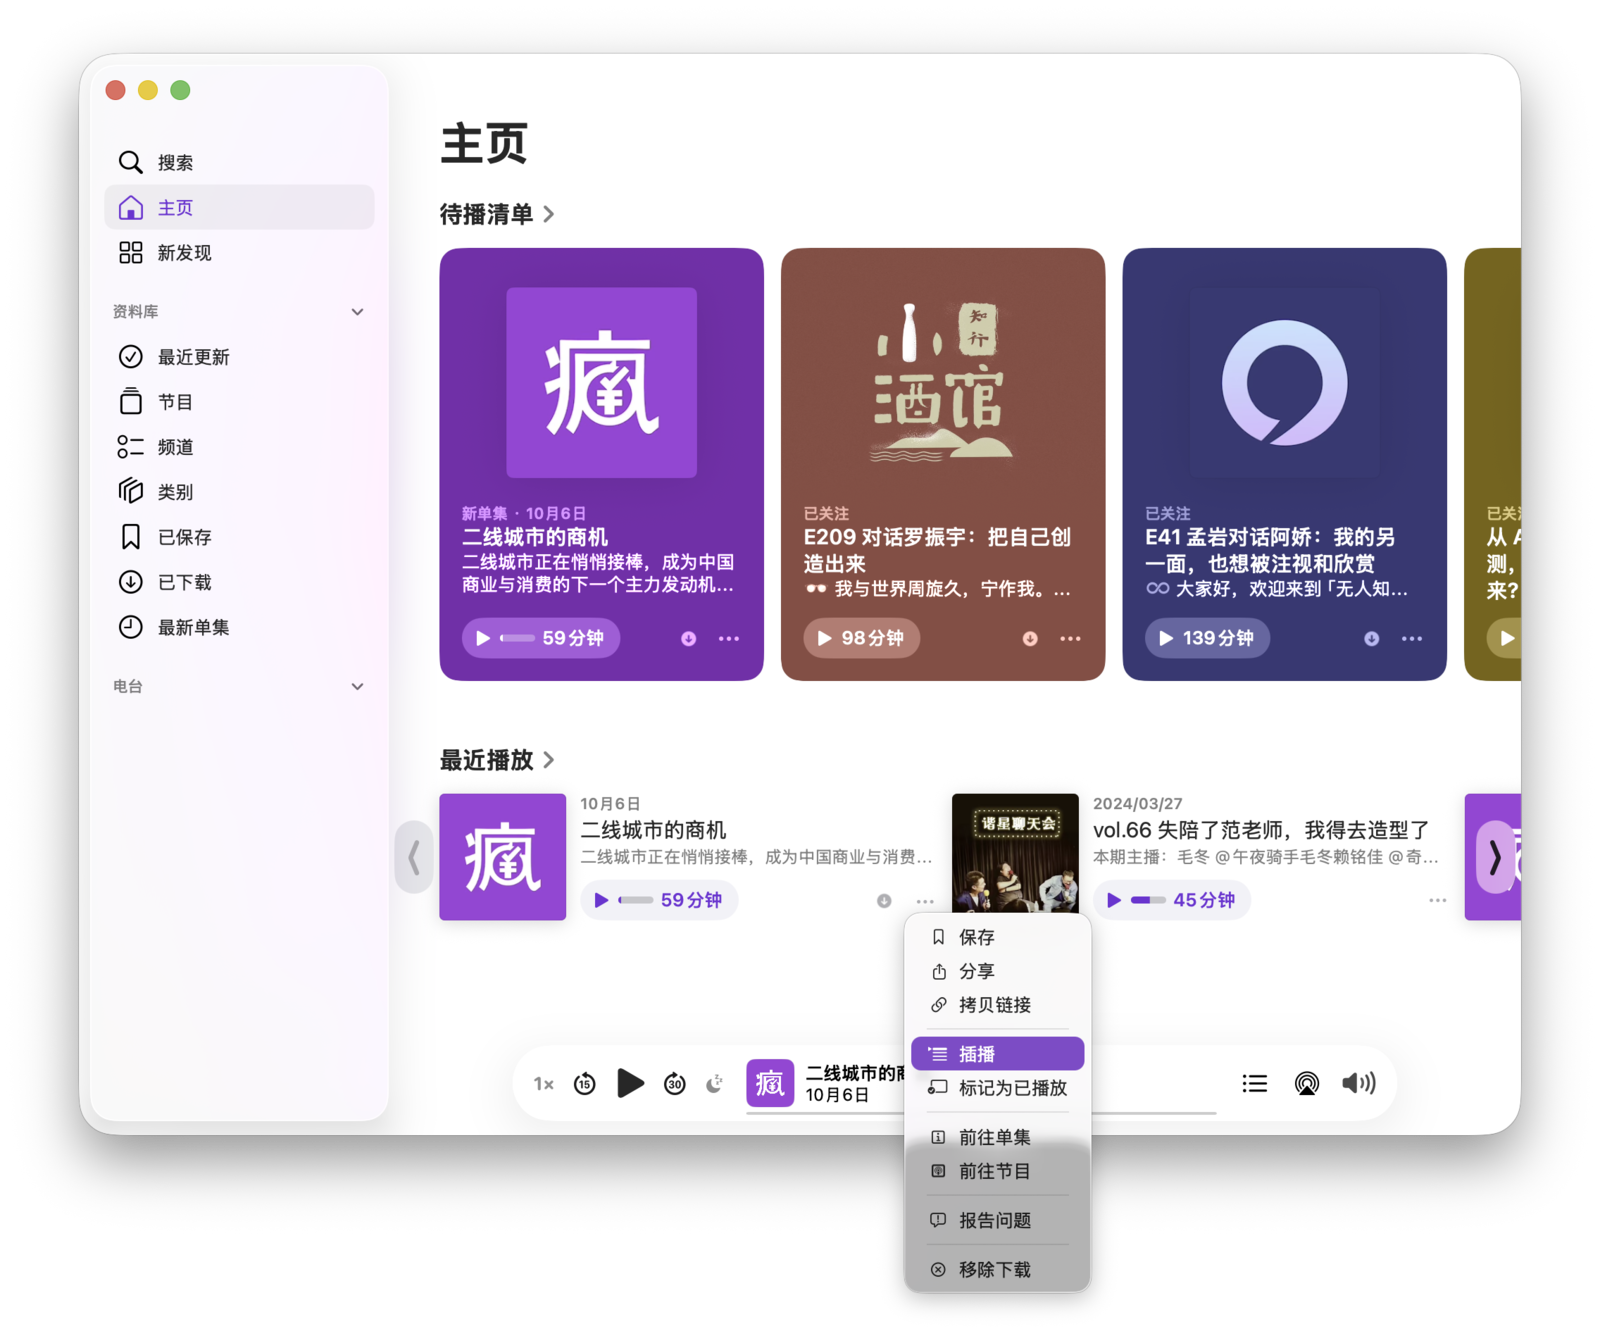
Task: Click the search magnifier icon in sidebar
Action: tap(130, 162)
